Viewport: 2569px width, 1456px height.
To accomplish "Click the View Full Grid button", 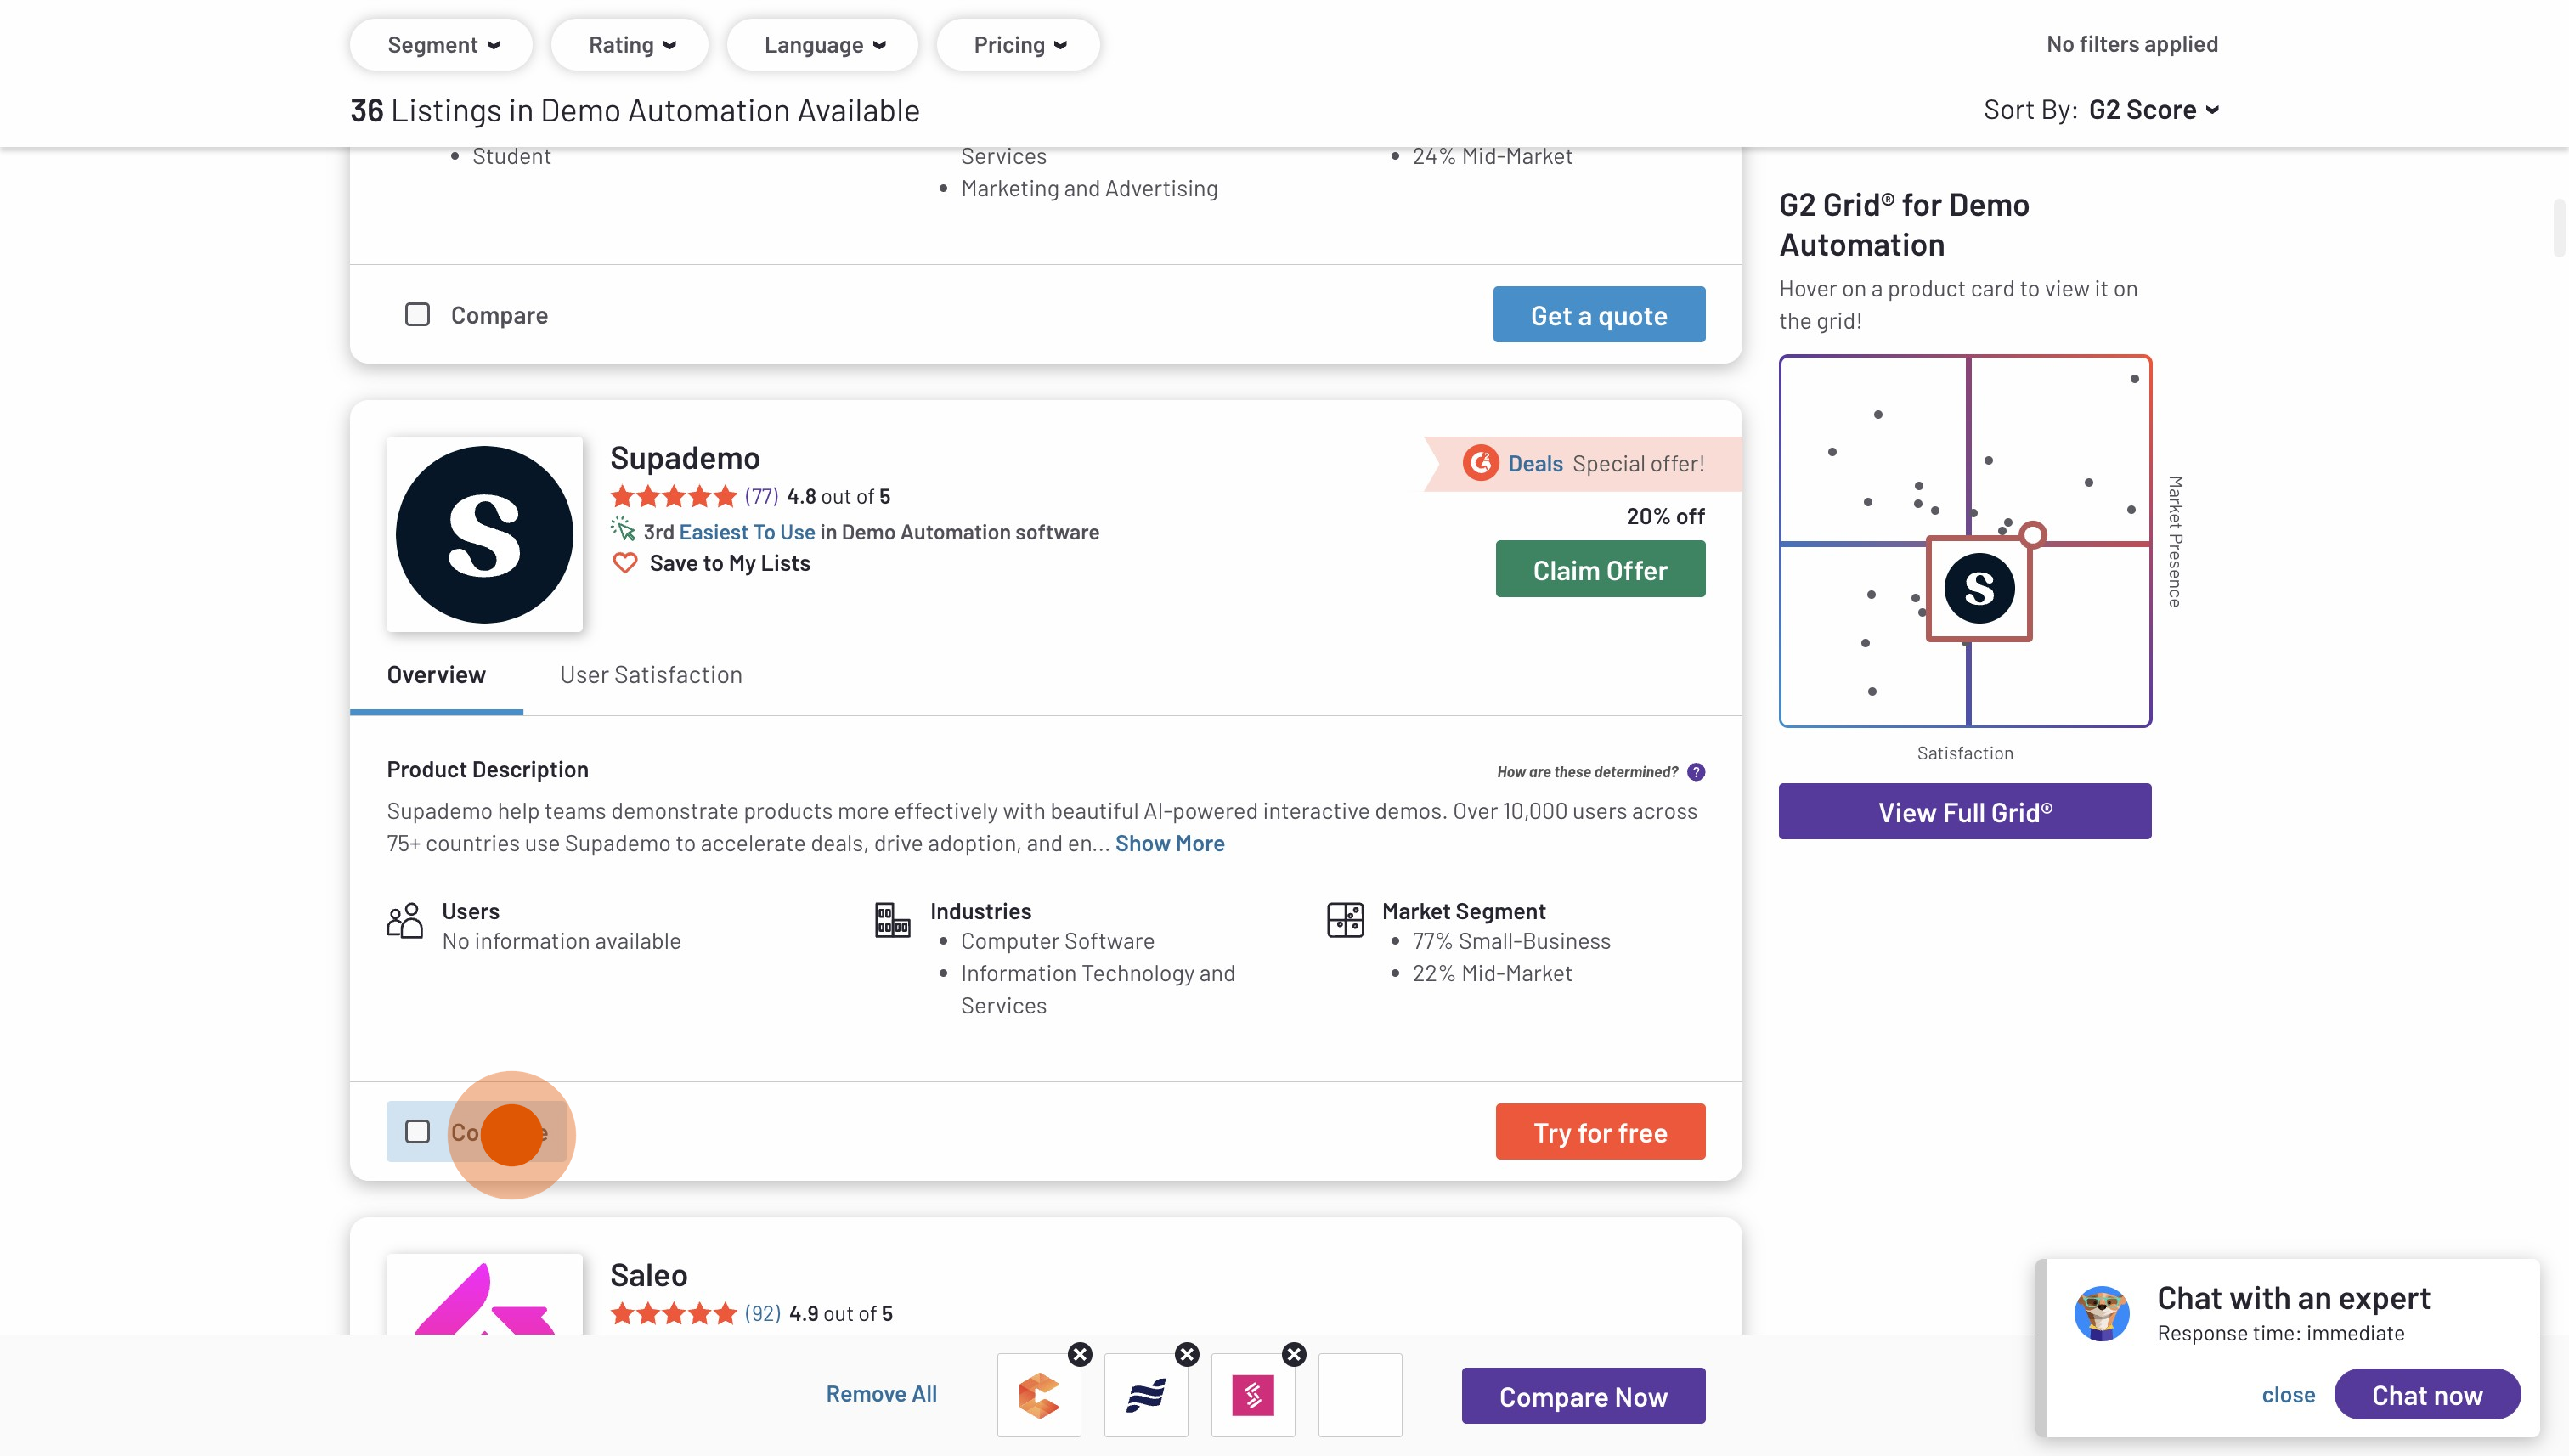I will tap(1964, 811).
